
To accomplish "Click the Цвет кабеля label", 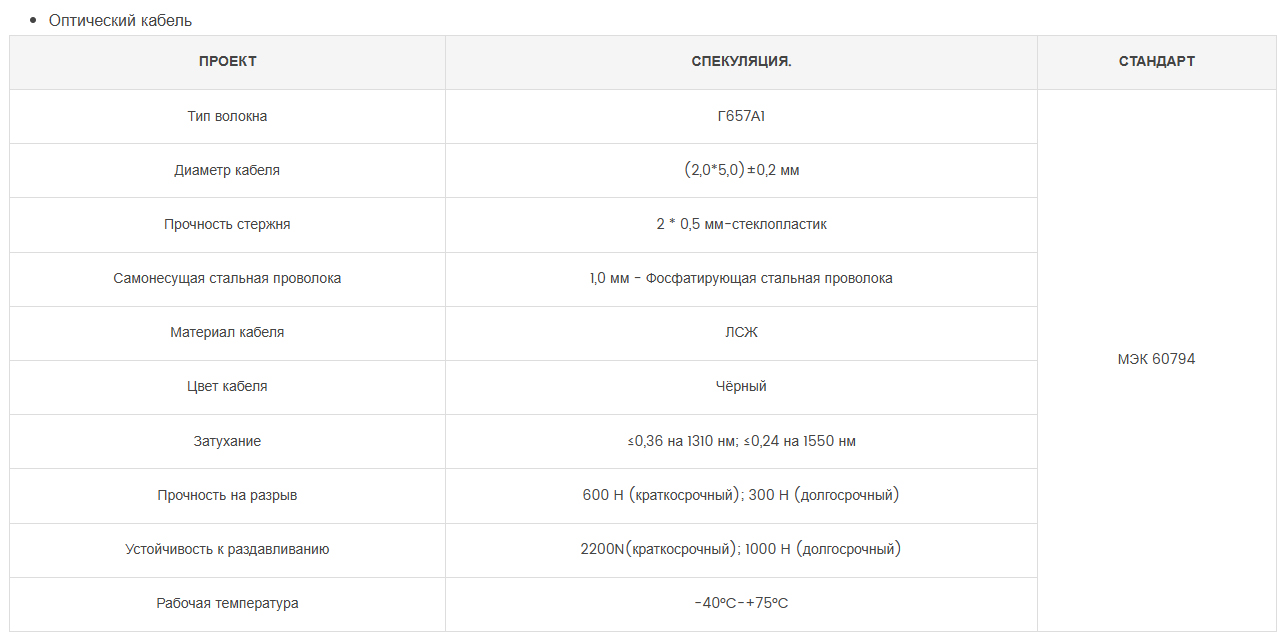I will coord(227,386).
